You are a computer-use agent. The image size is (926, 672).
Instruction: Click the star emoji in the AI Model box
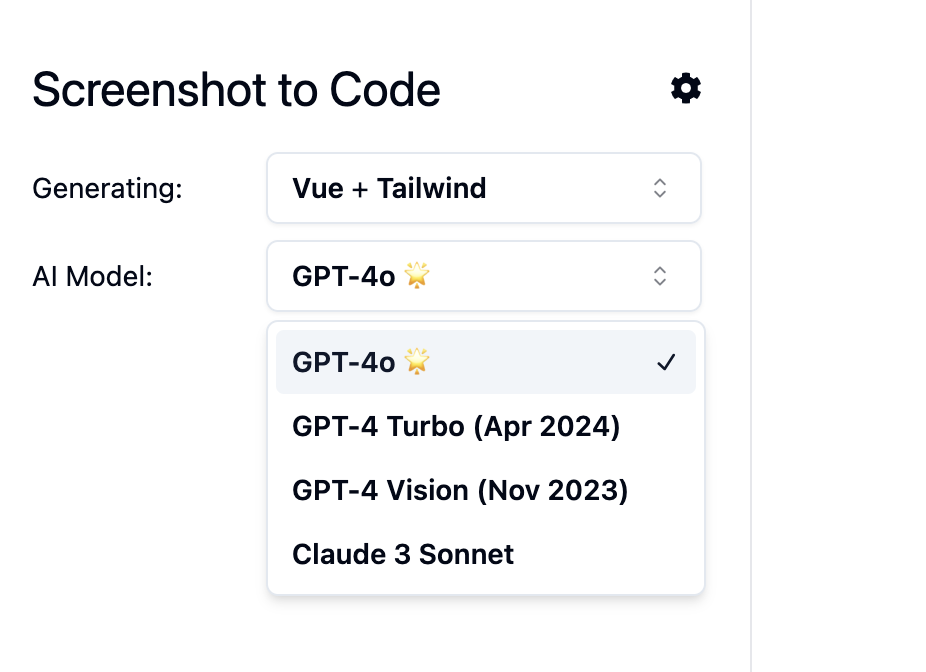coord(417,275)
